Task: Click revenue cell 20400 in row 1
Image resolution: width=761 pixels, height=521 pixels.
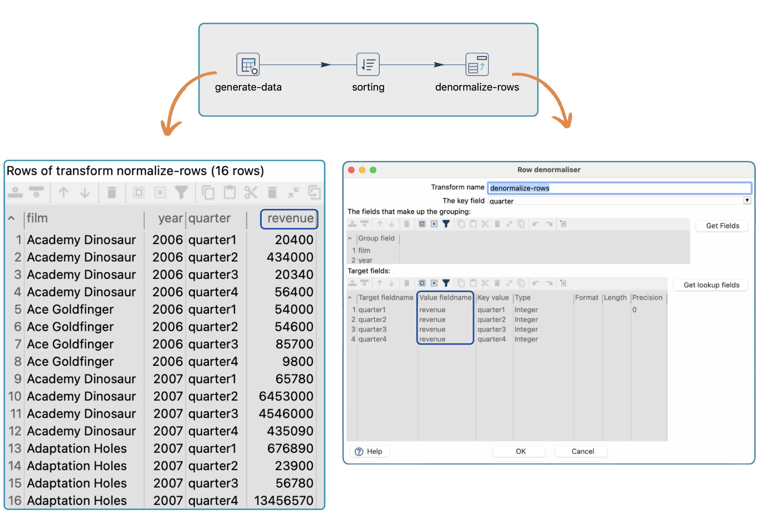Action: 294,240
